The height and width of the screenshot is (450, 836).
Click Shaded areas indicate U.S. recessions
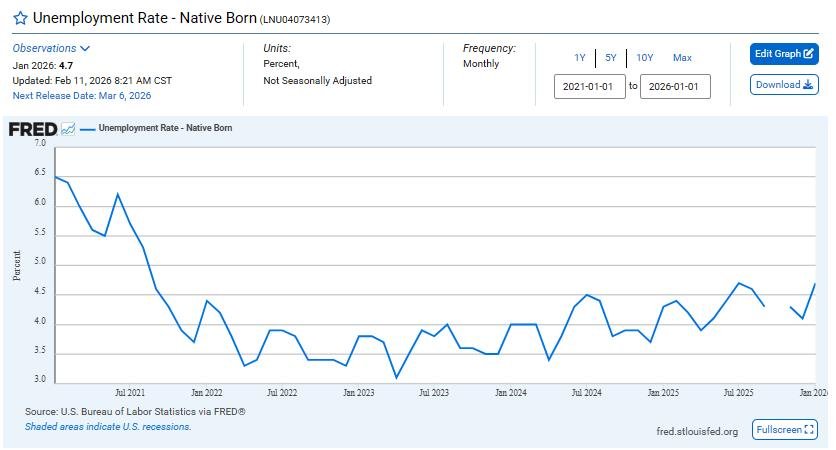(108, 427)
